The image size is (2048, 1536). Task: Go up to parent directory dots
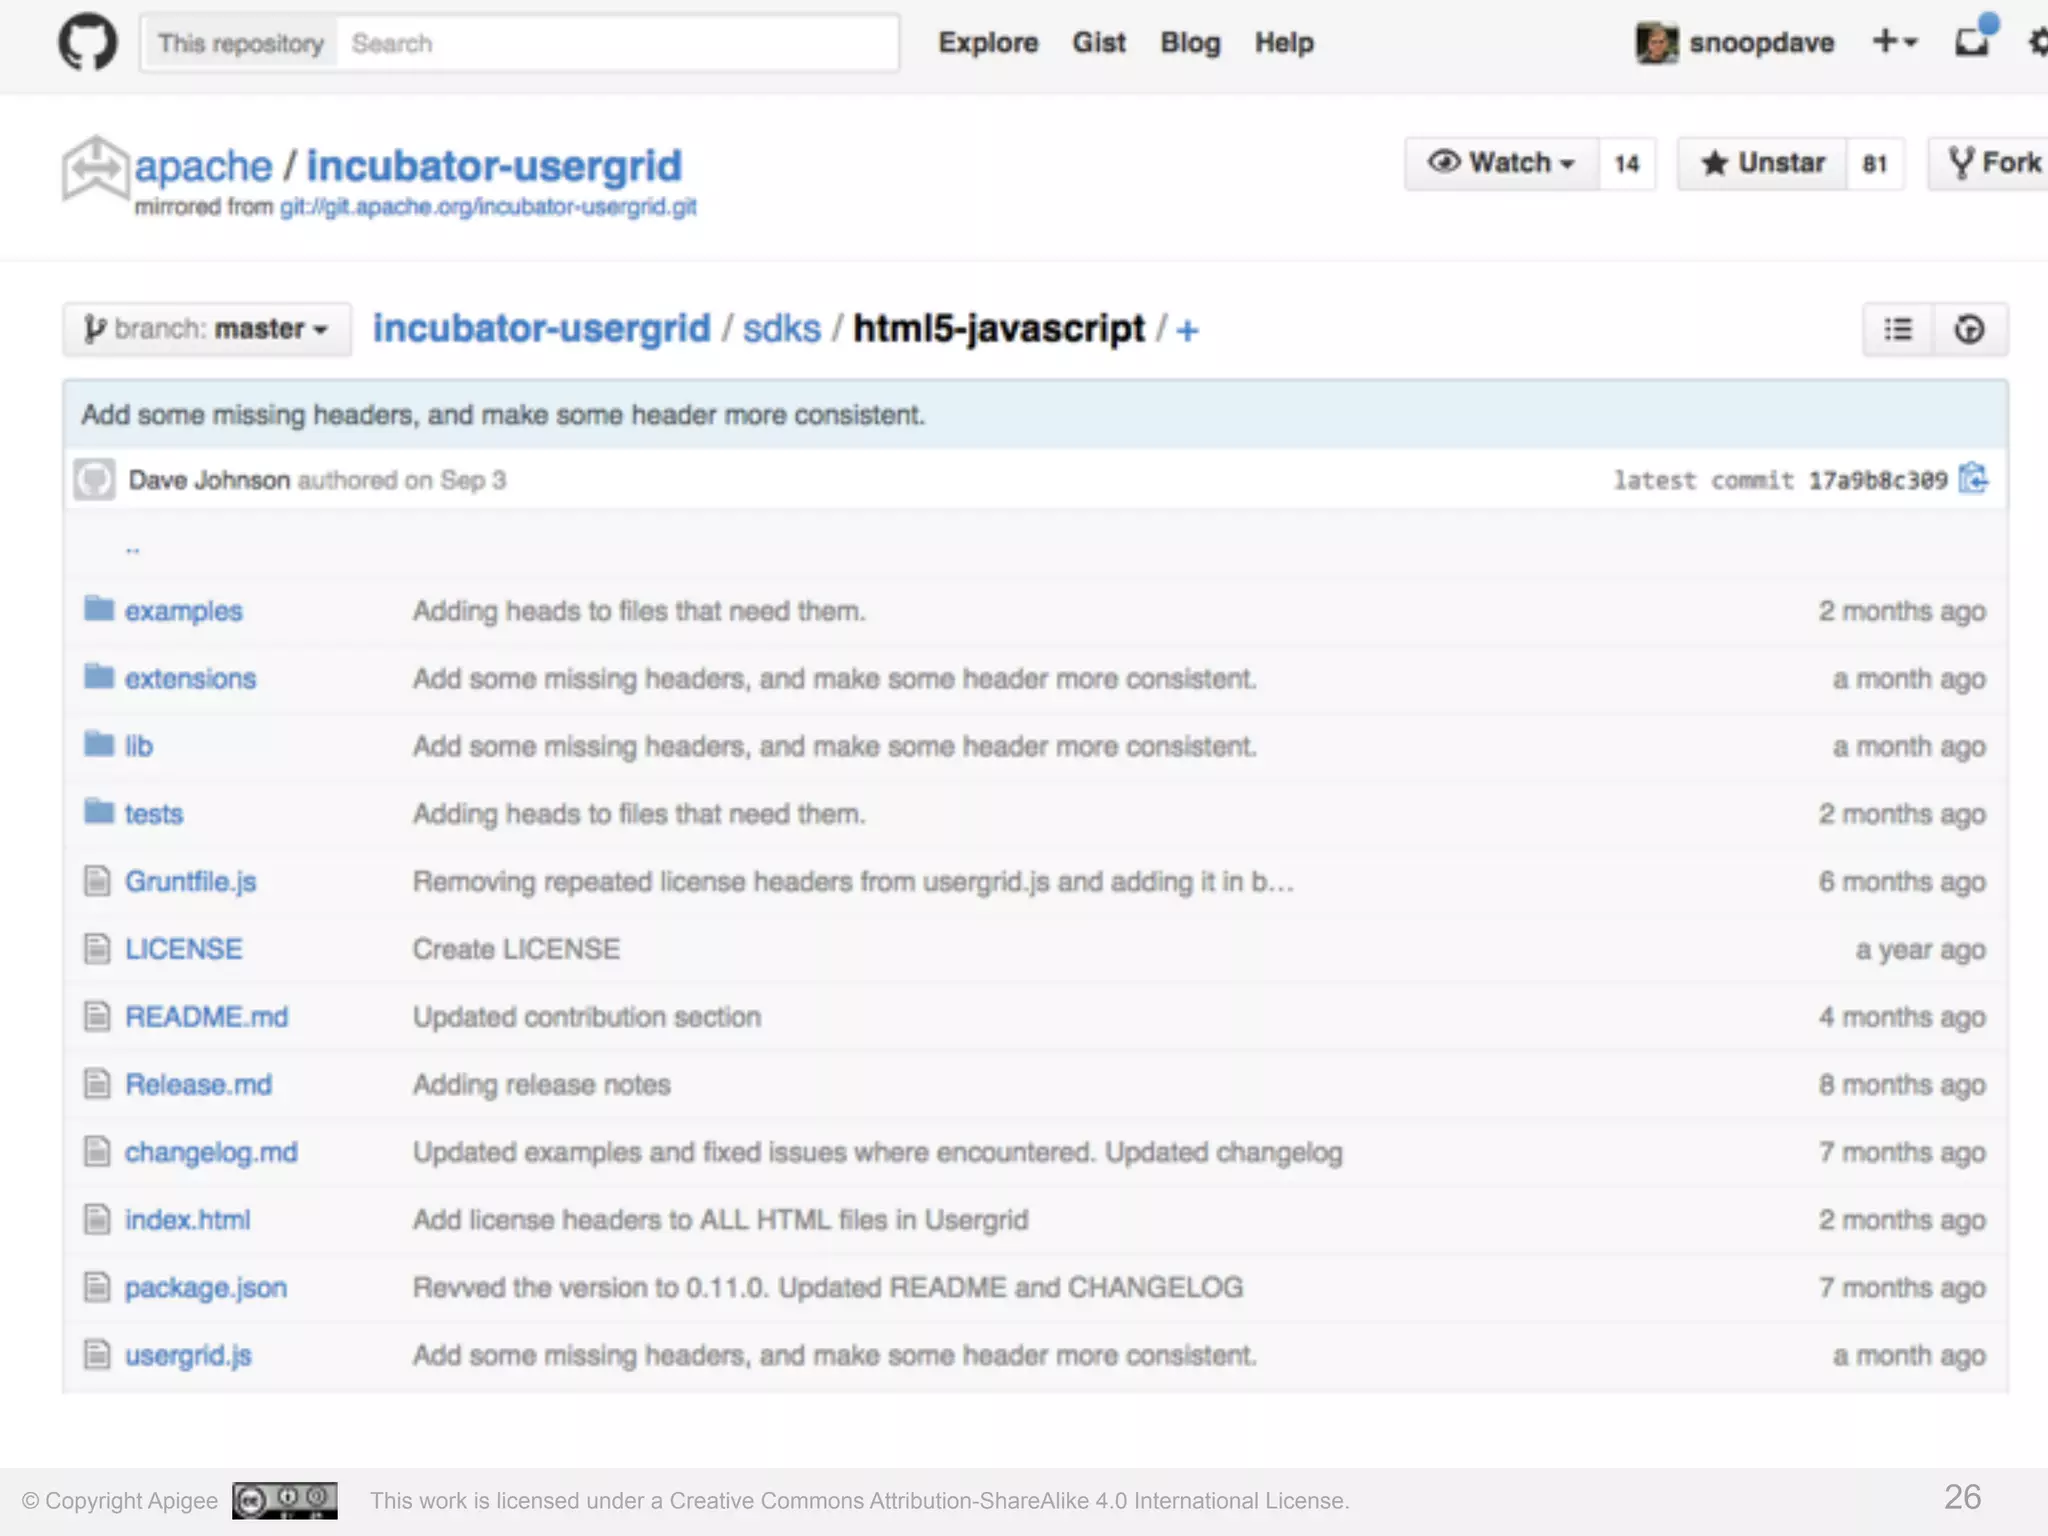(132, 548)
